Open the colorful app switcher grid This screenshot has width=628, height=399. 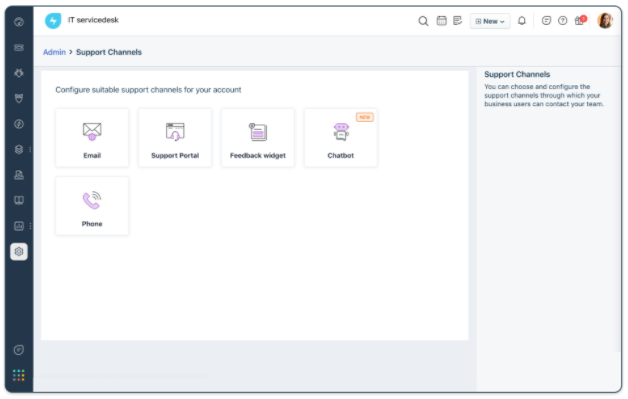tap(19, 375)
